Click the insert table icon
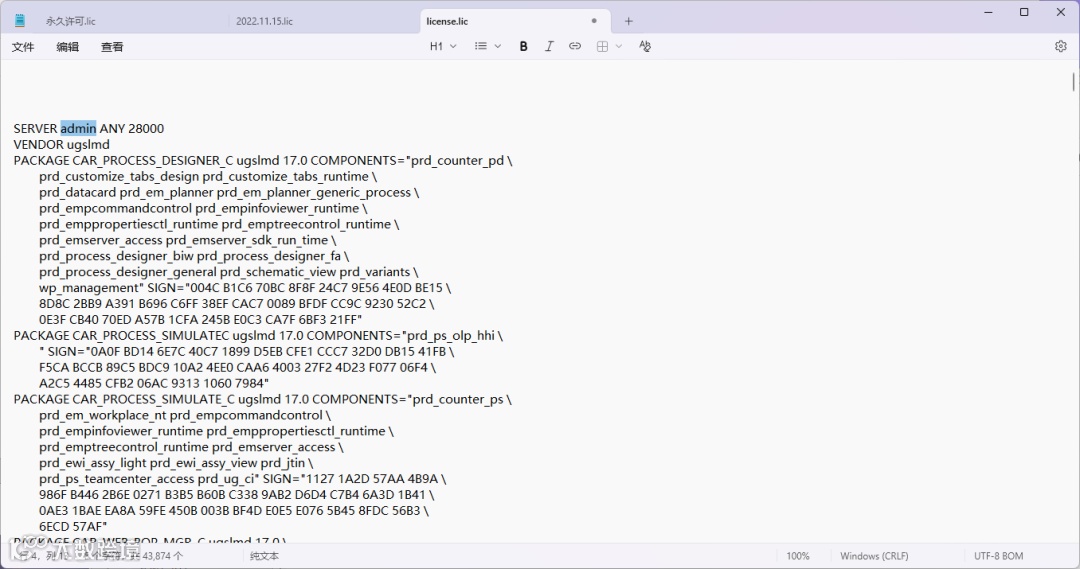The width and height of the screenshot is (1080, 569). [x=602, y=46]
